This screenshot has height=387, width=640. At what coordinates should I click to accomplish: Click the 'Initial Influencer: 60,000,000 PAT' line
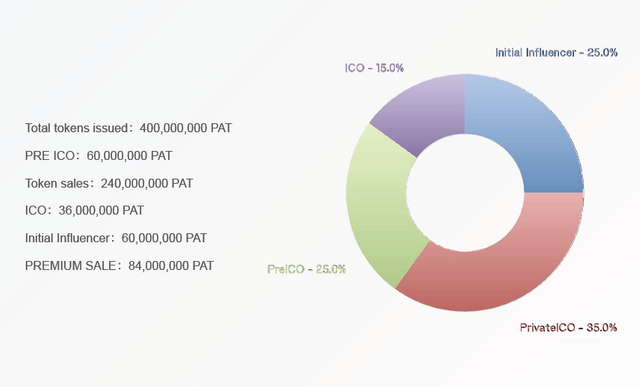click(116, 238)
